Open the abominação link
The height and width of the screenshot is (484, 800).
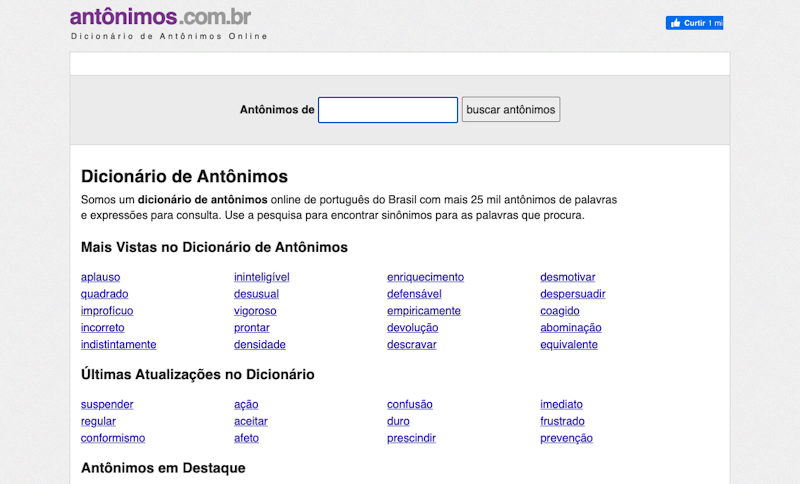[571, 327]
